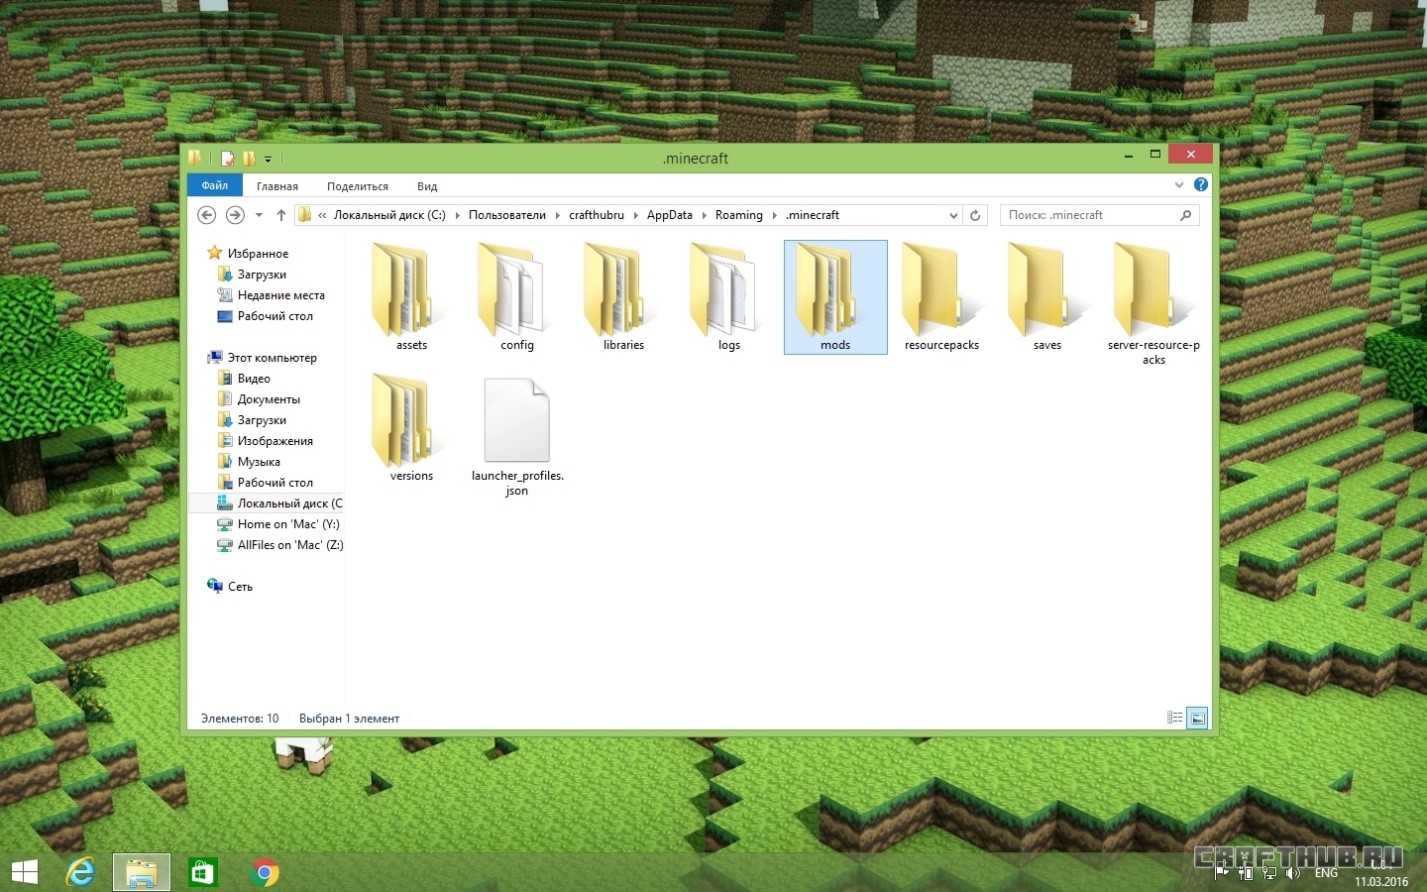
Task: Click Properties icon in quick access toolbar
Action: (228, 158)
